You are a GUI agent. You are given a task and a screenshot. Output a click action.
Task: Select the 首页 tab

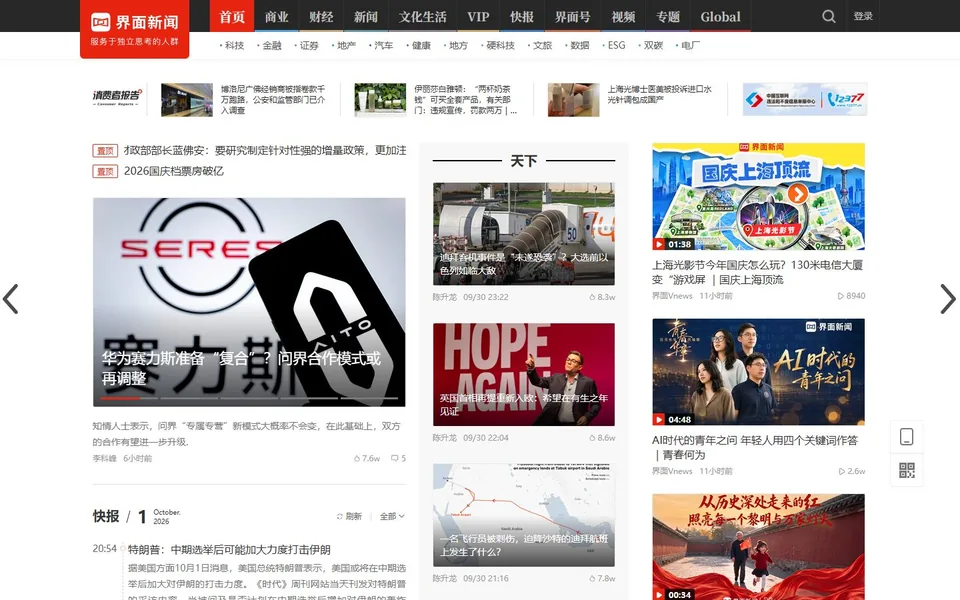[x=232, y=17]
